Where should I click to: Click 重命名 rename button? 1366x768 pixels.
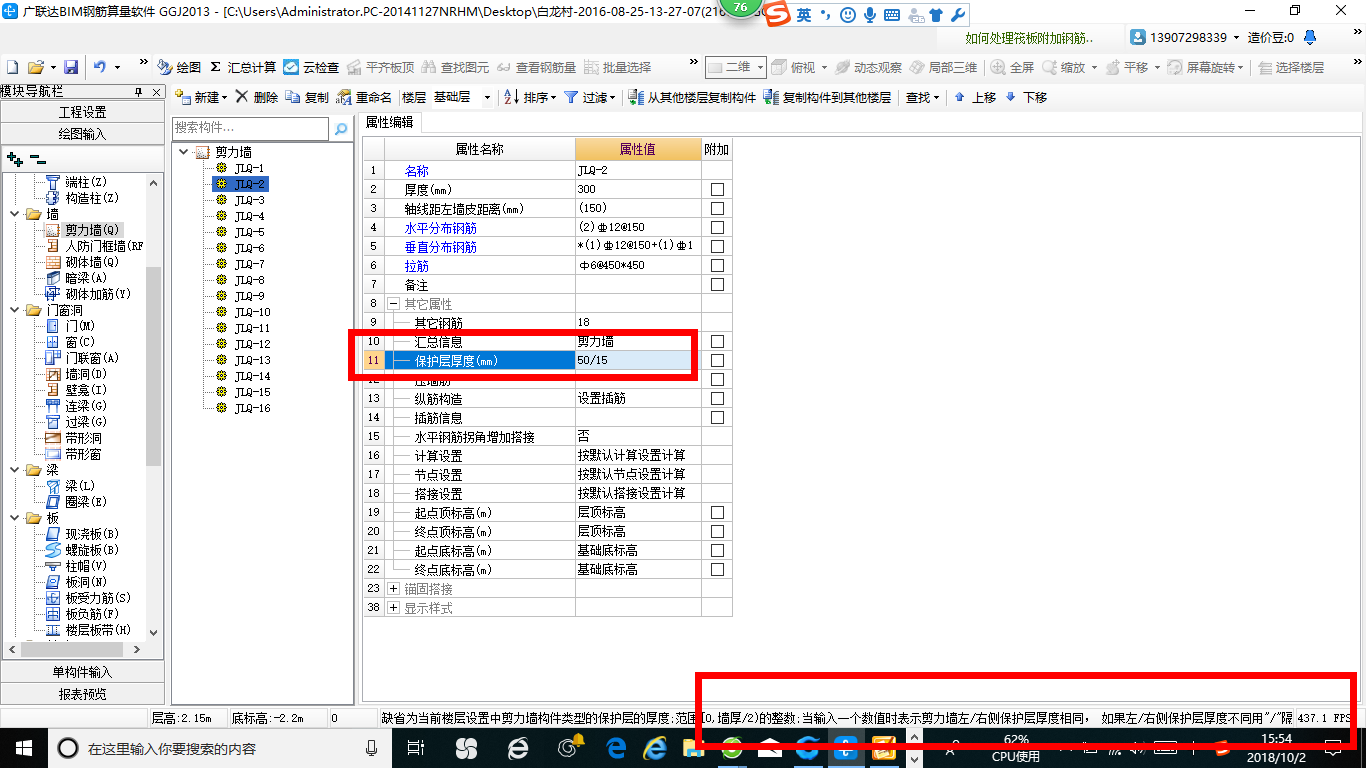(x=365, y=97)
